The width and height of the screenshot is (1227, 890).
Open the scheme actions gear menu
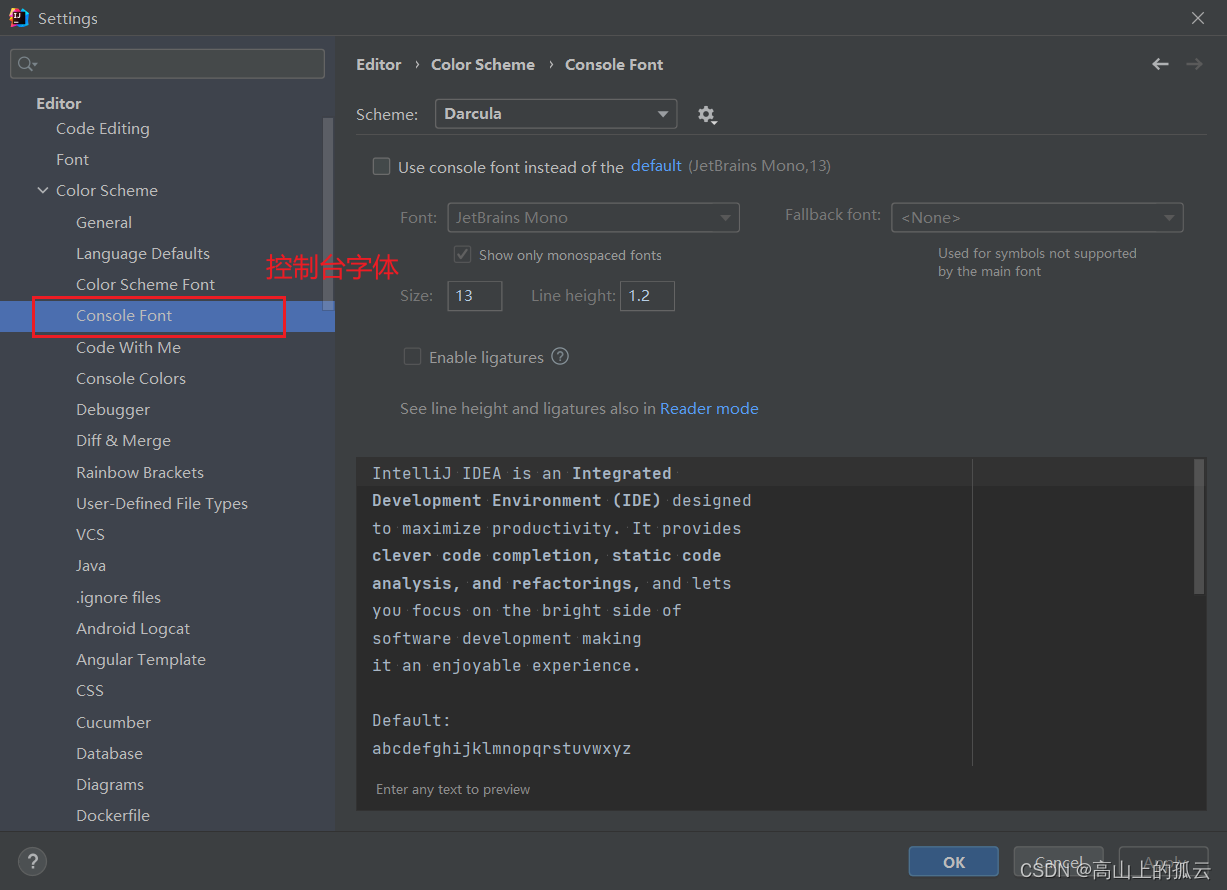point(707,115)
